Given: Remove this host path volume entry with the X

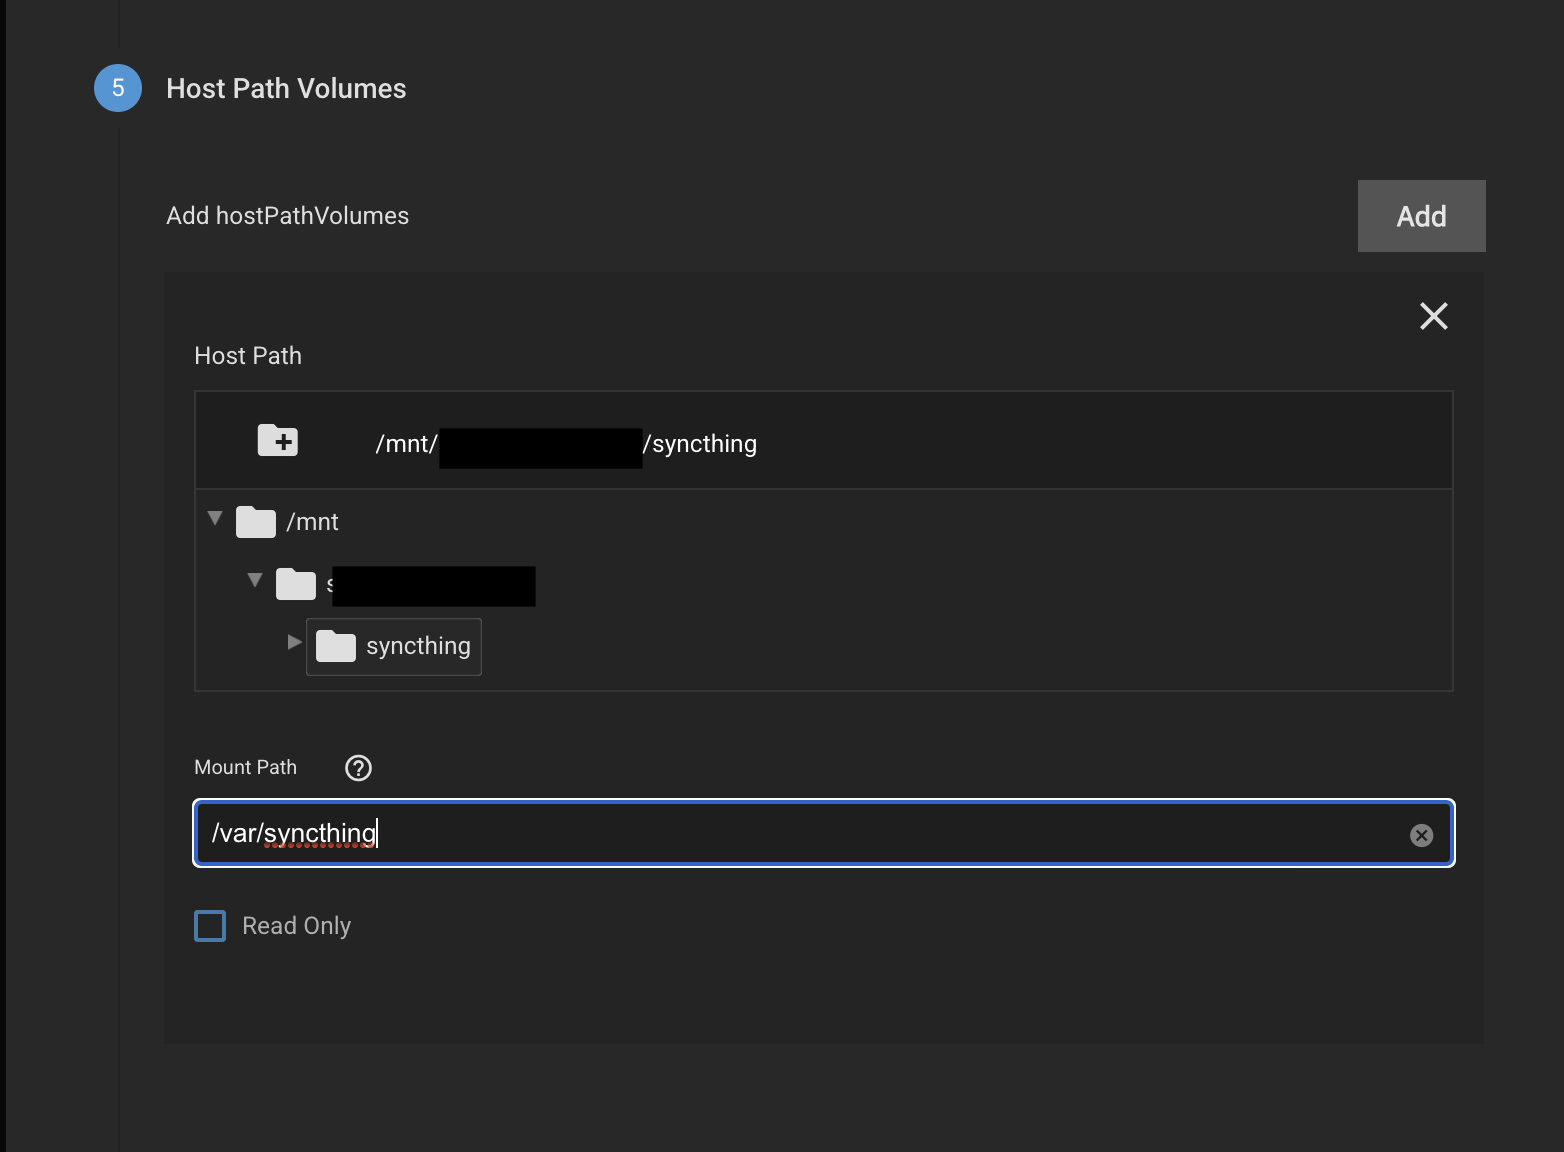Looking at the screenshot, I should pos(1433,316).
